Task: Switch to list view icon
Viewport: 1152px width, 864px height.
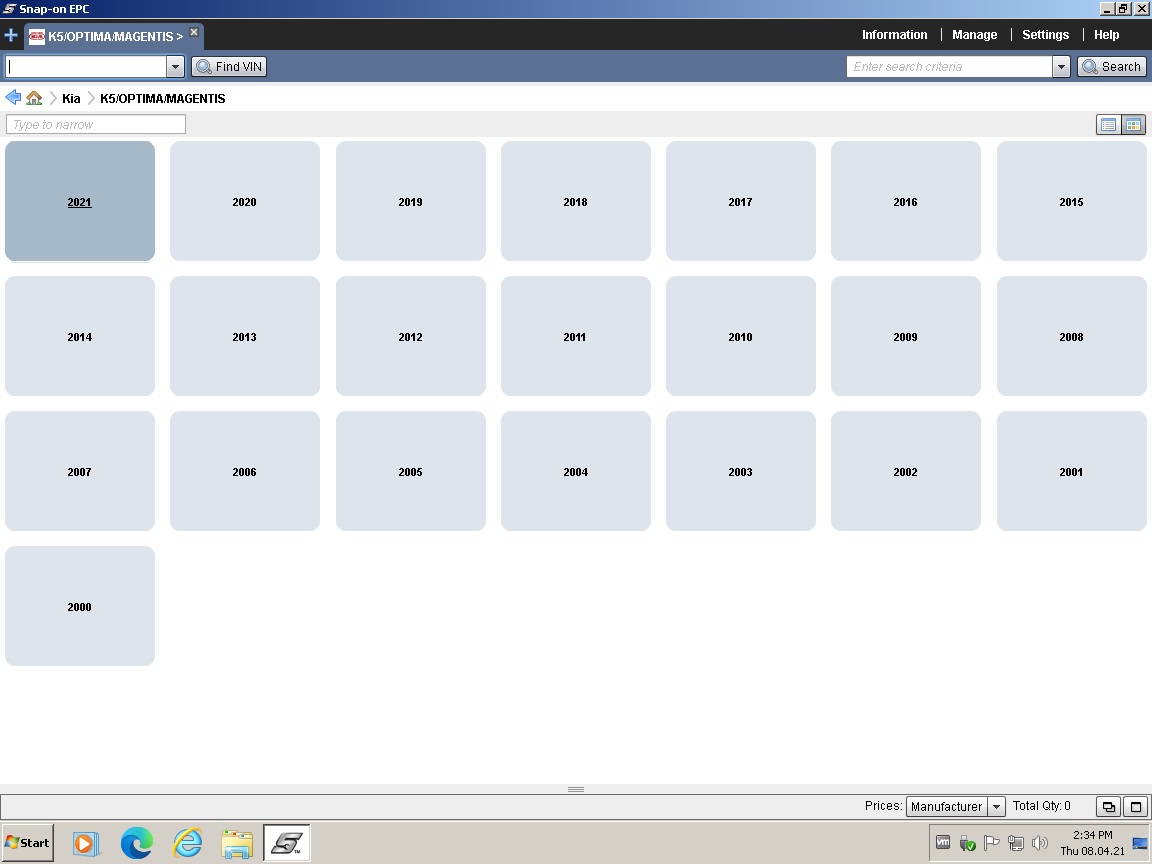Action: (1108, 125)
